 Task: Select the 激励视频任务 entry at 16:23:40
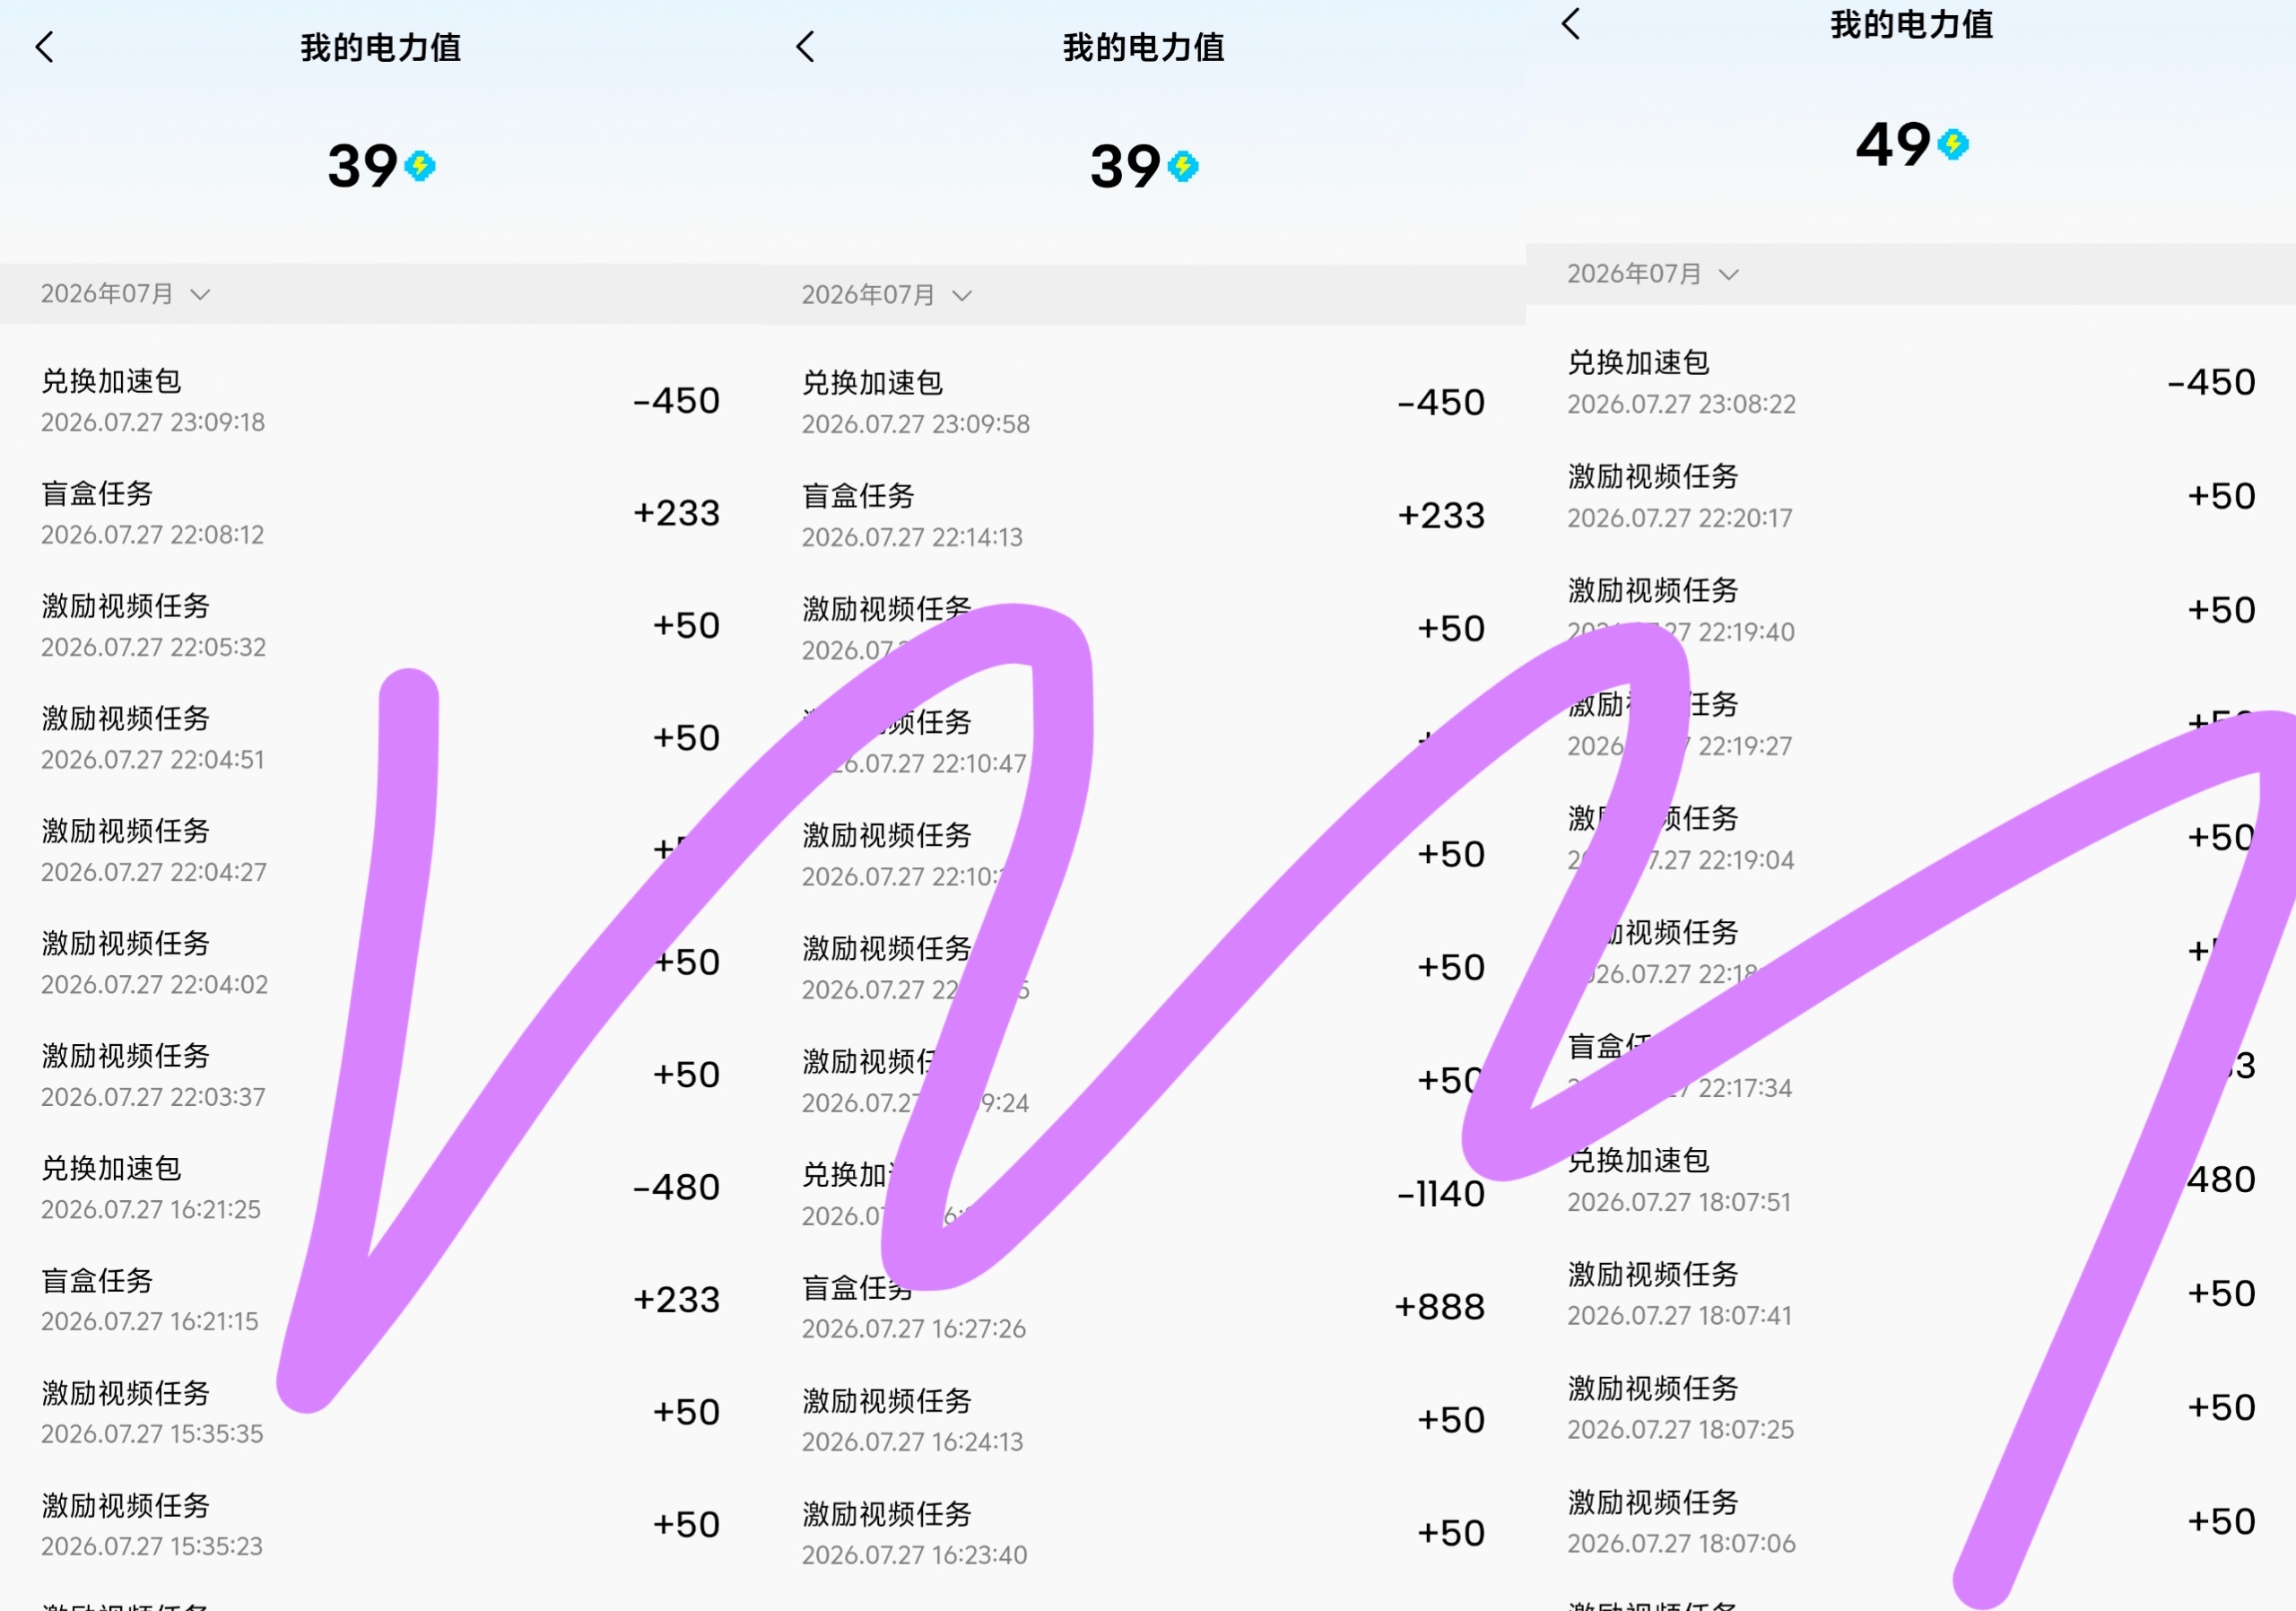coord(1143,1533)
